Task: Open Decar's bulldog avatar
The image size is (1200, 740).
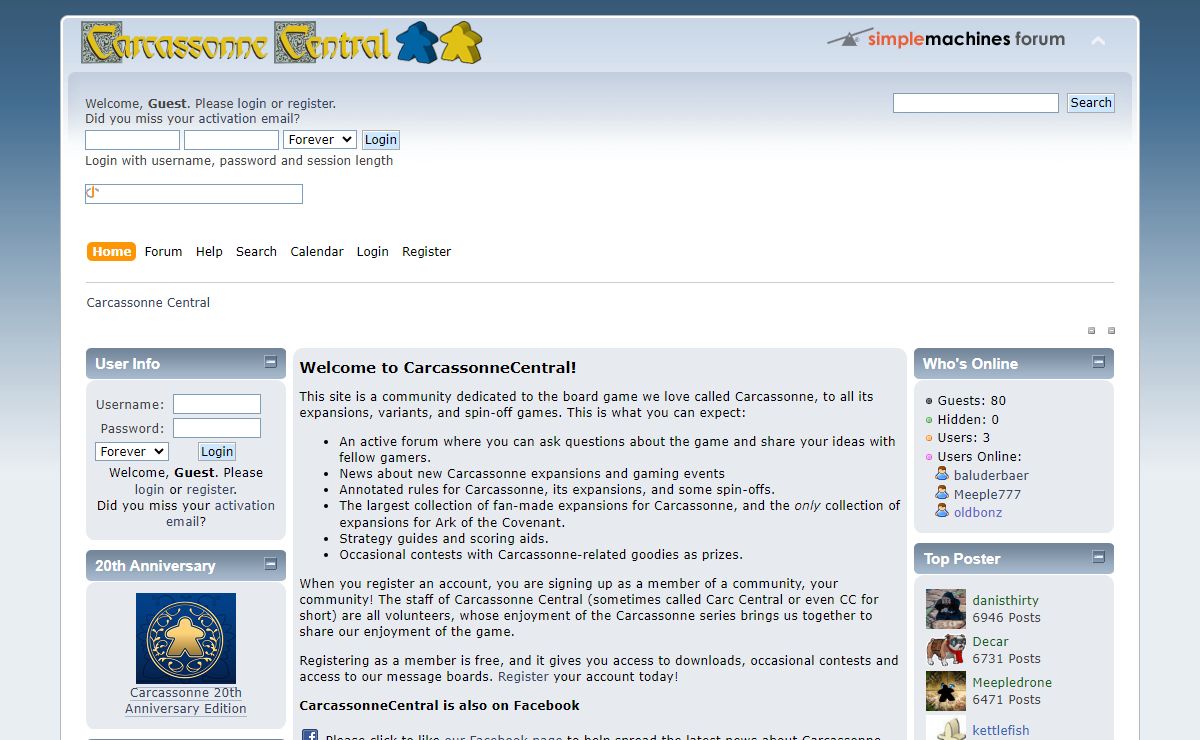Action: point(945,650)
